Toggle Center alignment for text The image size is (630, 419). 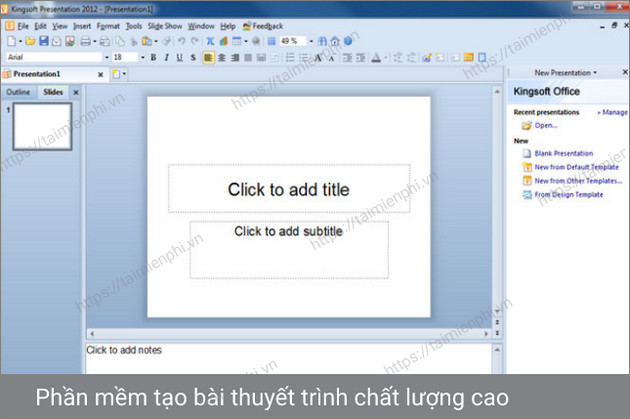click(x=221, y=57)
